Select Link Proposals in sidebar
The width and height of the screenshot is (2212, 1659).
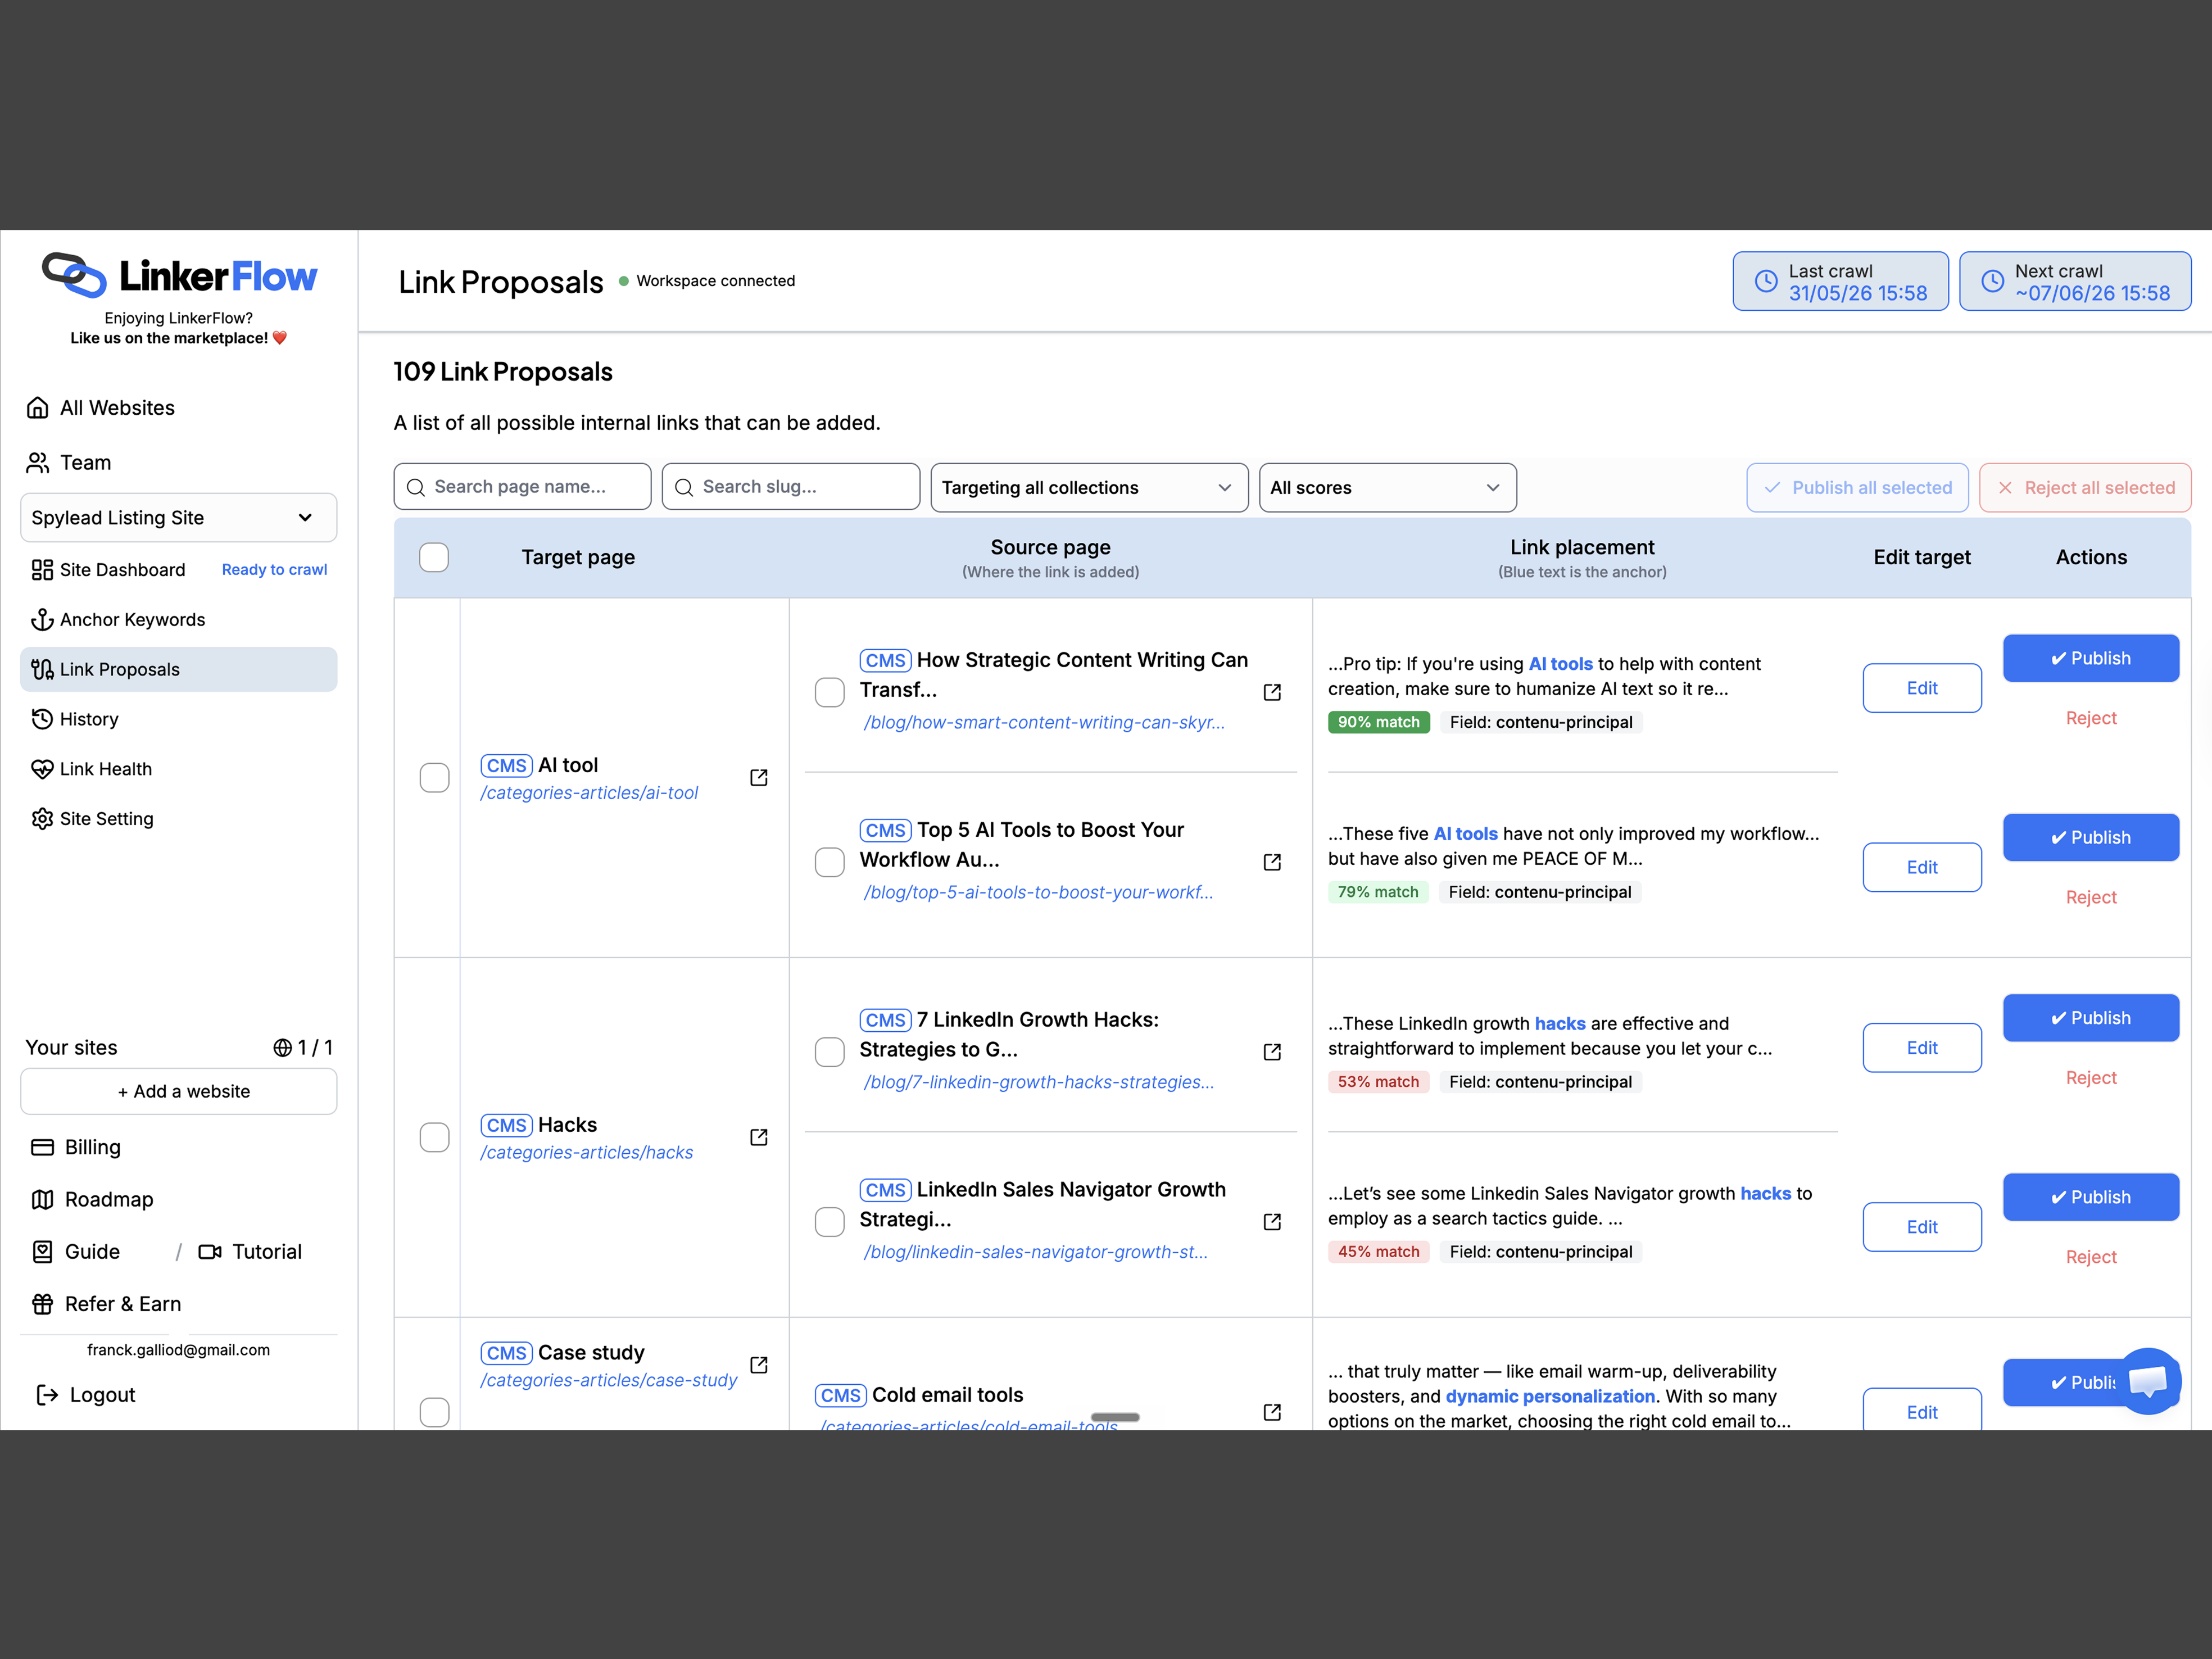(179, 669)
